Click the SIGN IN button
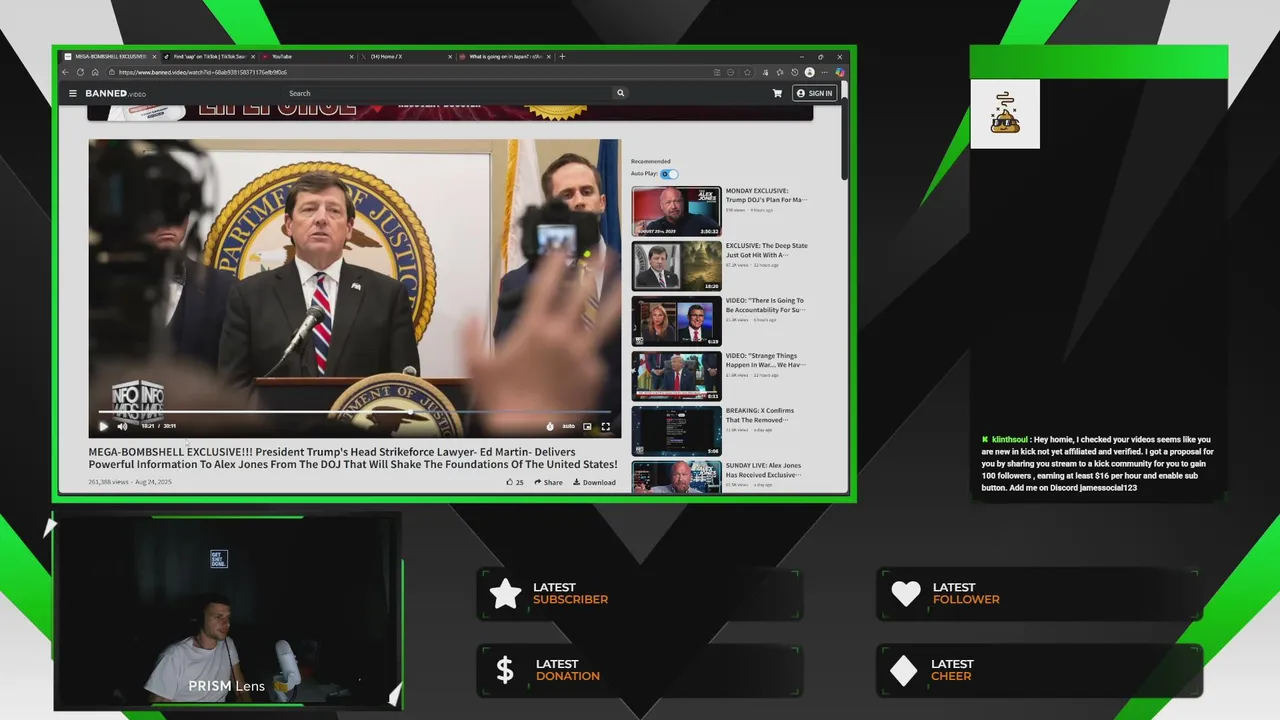 [x=814, y=93]
